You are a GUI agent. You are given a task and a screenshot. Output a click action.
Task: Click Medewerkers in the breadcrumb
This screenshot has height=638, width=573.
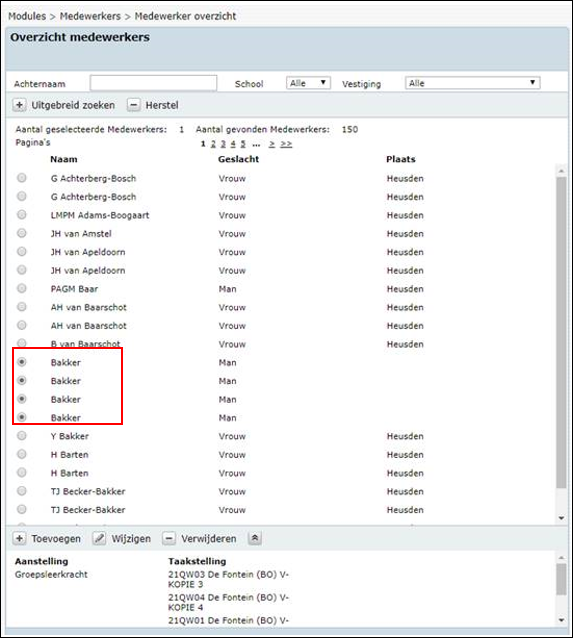tap(90, 16)
